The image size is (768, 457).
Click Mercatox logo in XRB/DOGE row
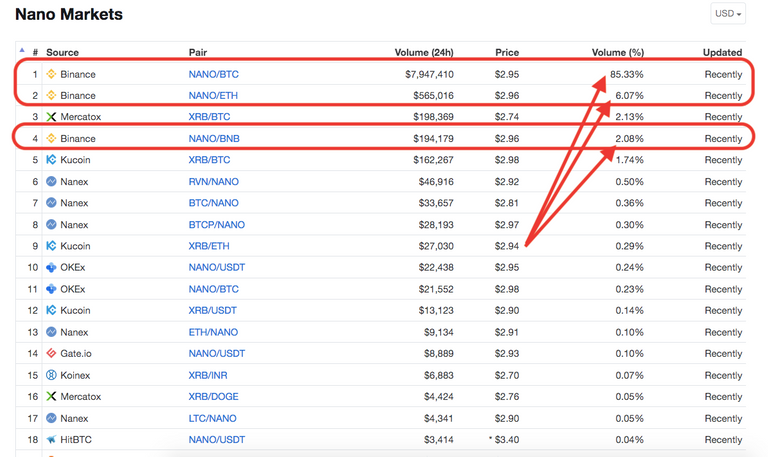[x=51, y=396]
